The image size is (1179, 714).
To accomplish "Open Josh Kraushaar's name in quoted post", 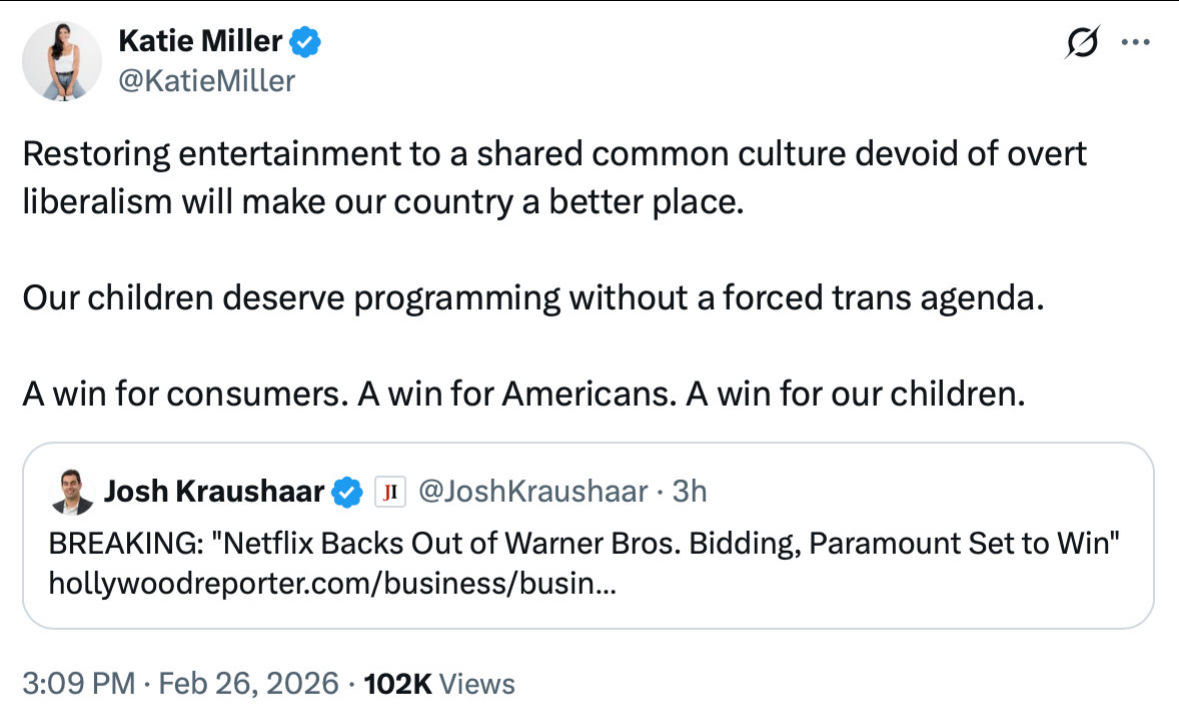I will click(214, 491).
